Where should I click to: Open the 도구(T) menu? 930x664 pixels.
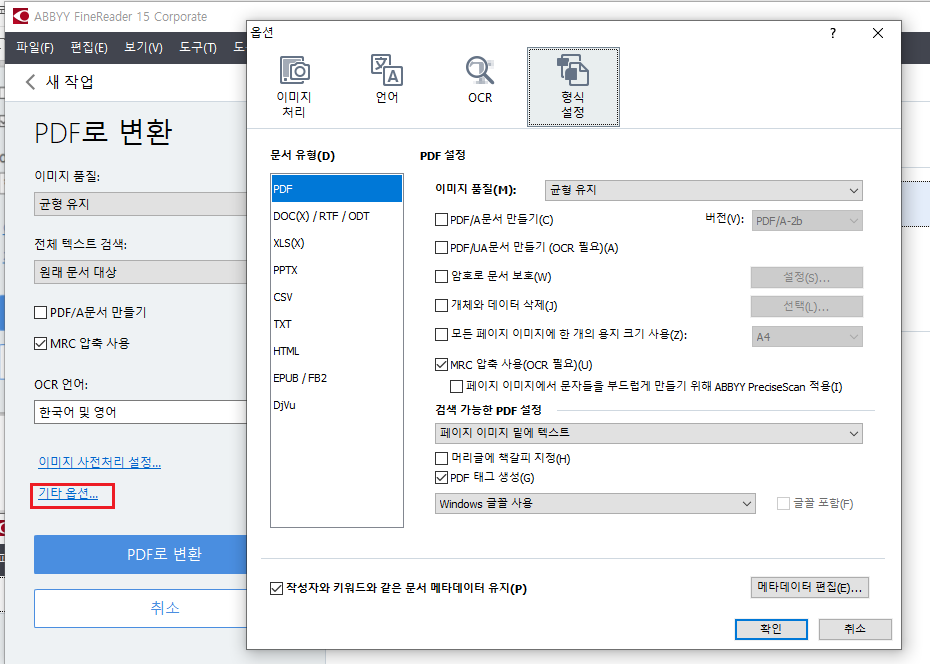pos(198,47)
